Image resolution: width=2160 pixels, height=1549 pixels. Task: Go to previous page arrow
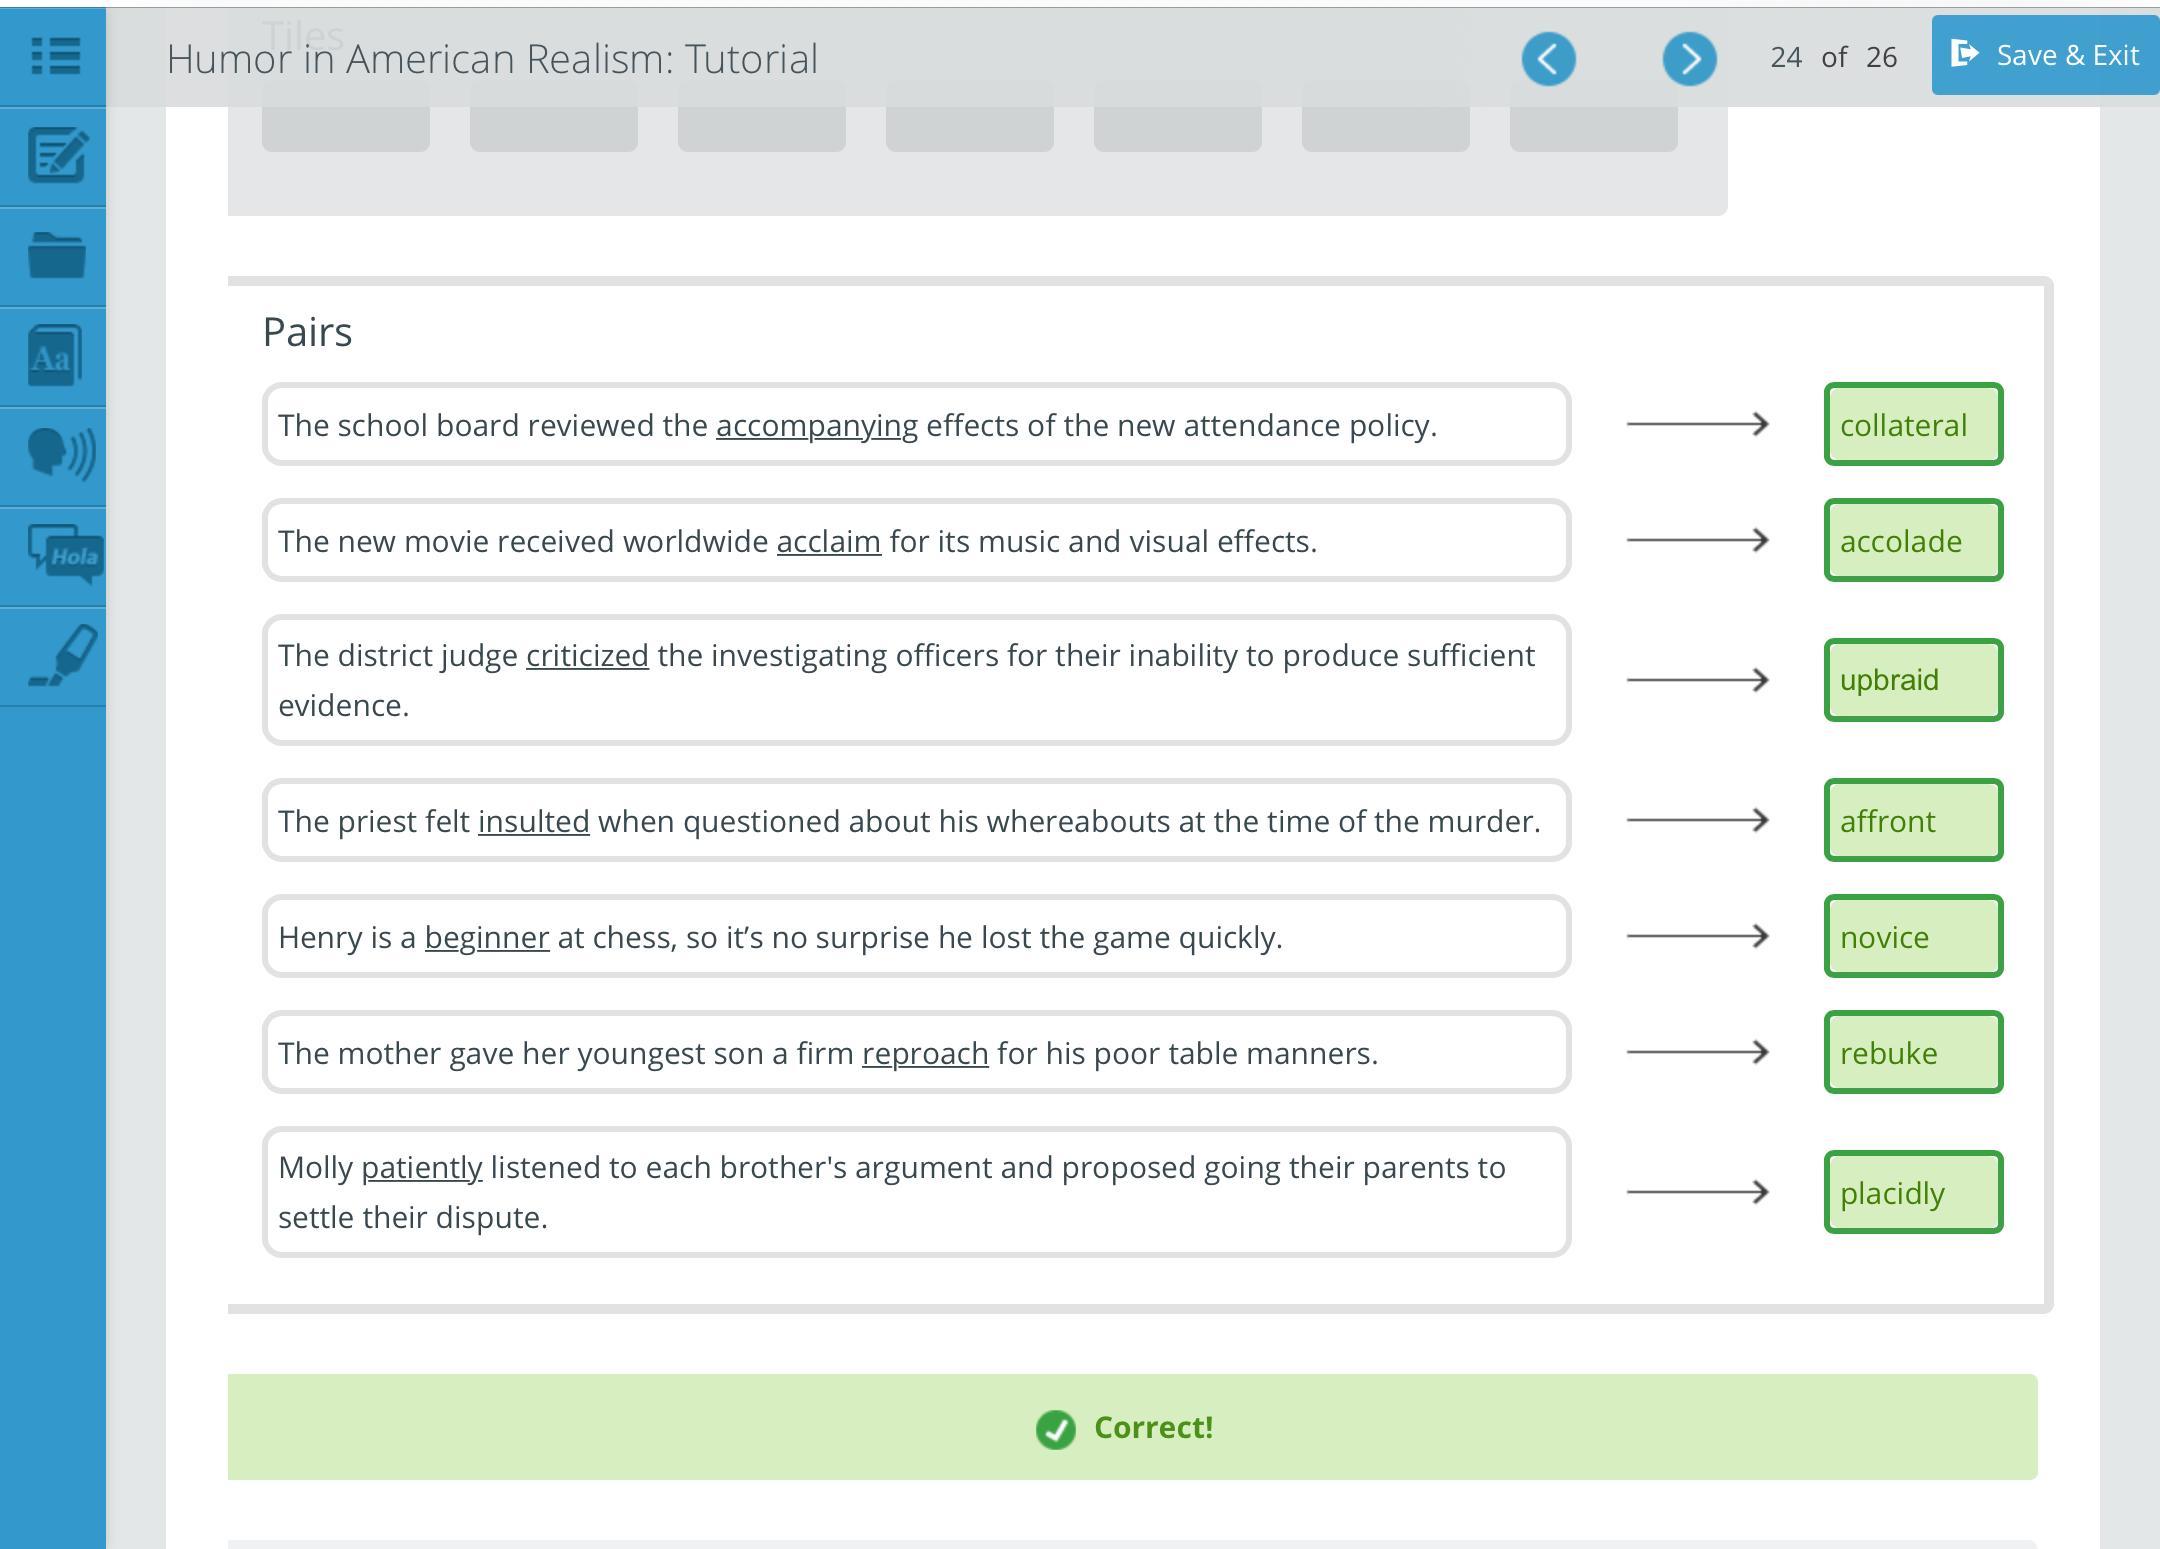(x=1548, y=59)
